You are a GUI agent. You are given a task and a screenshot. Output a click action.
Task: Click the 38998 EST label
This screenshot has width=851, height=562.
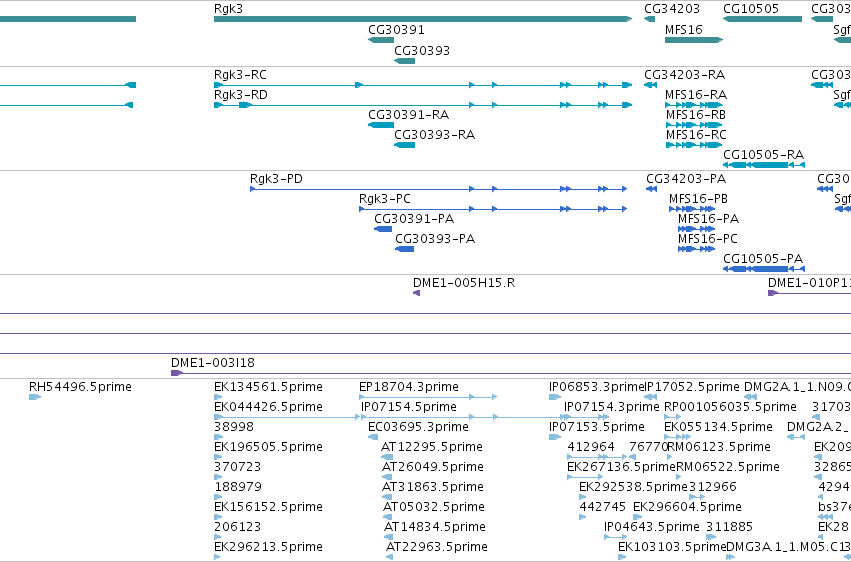[234, 427]
